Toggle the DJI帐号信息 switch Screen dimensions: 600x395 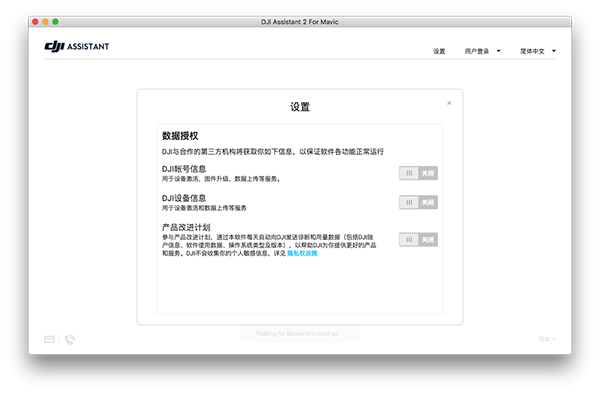point(418,173)
